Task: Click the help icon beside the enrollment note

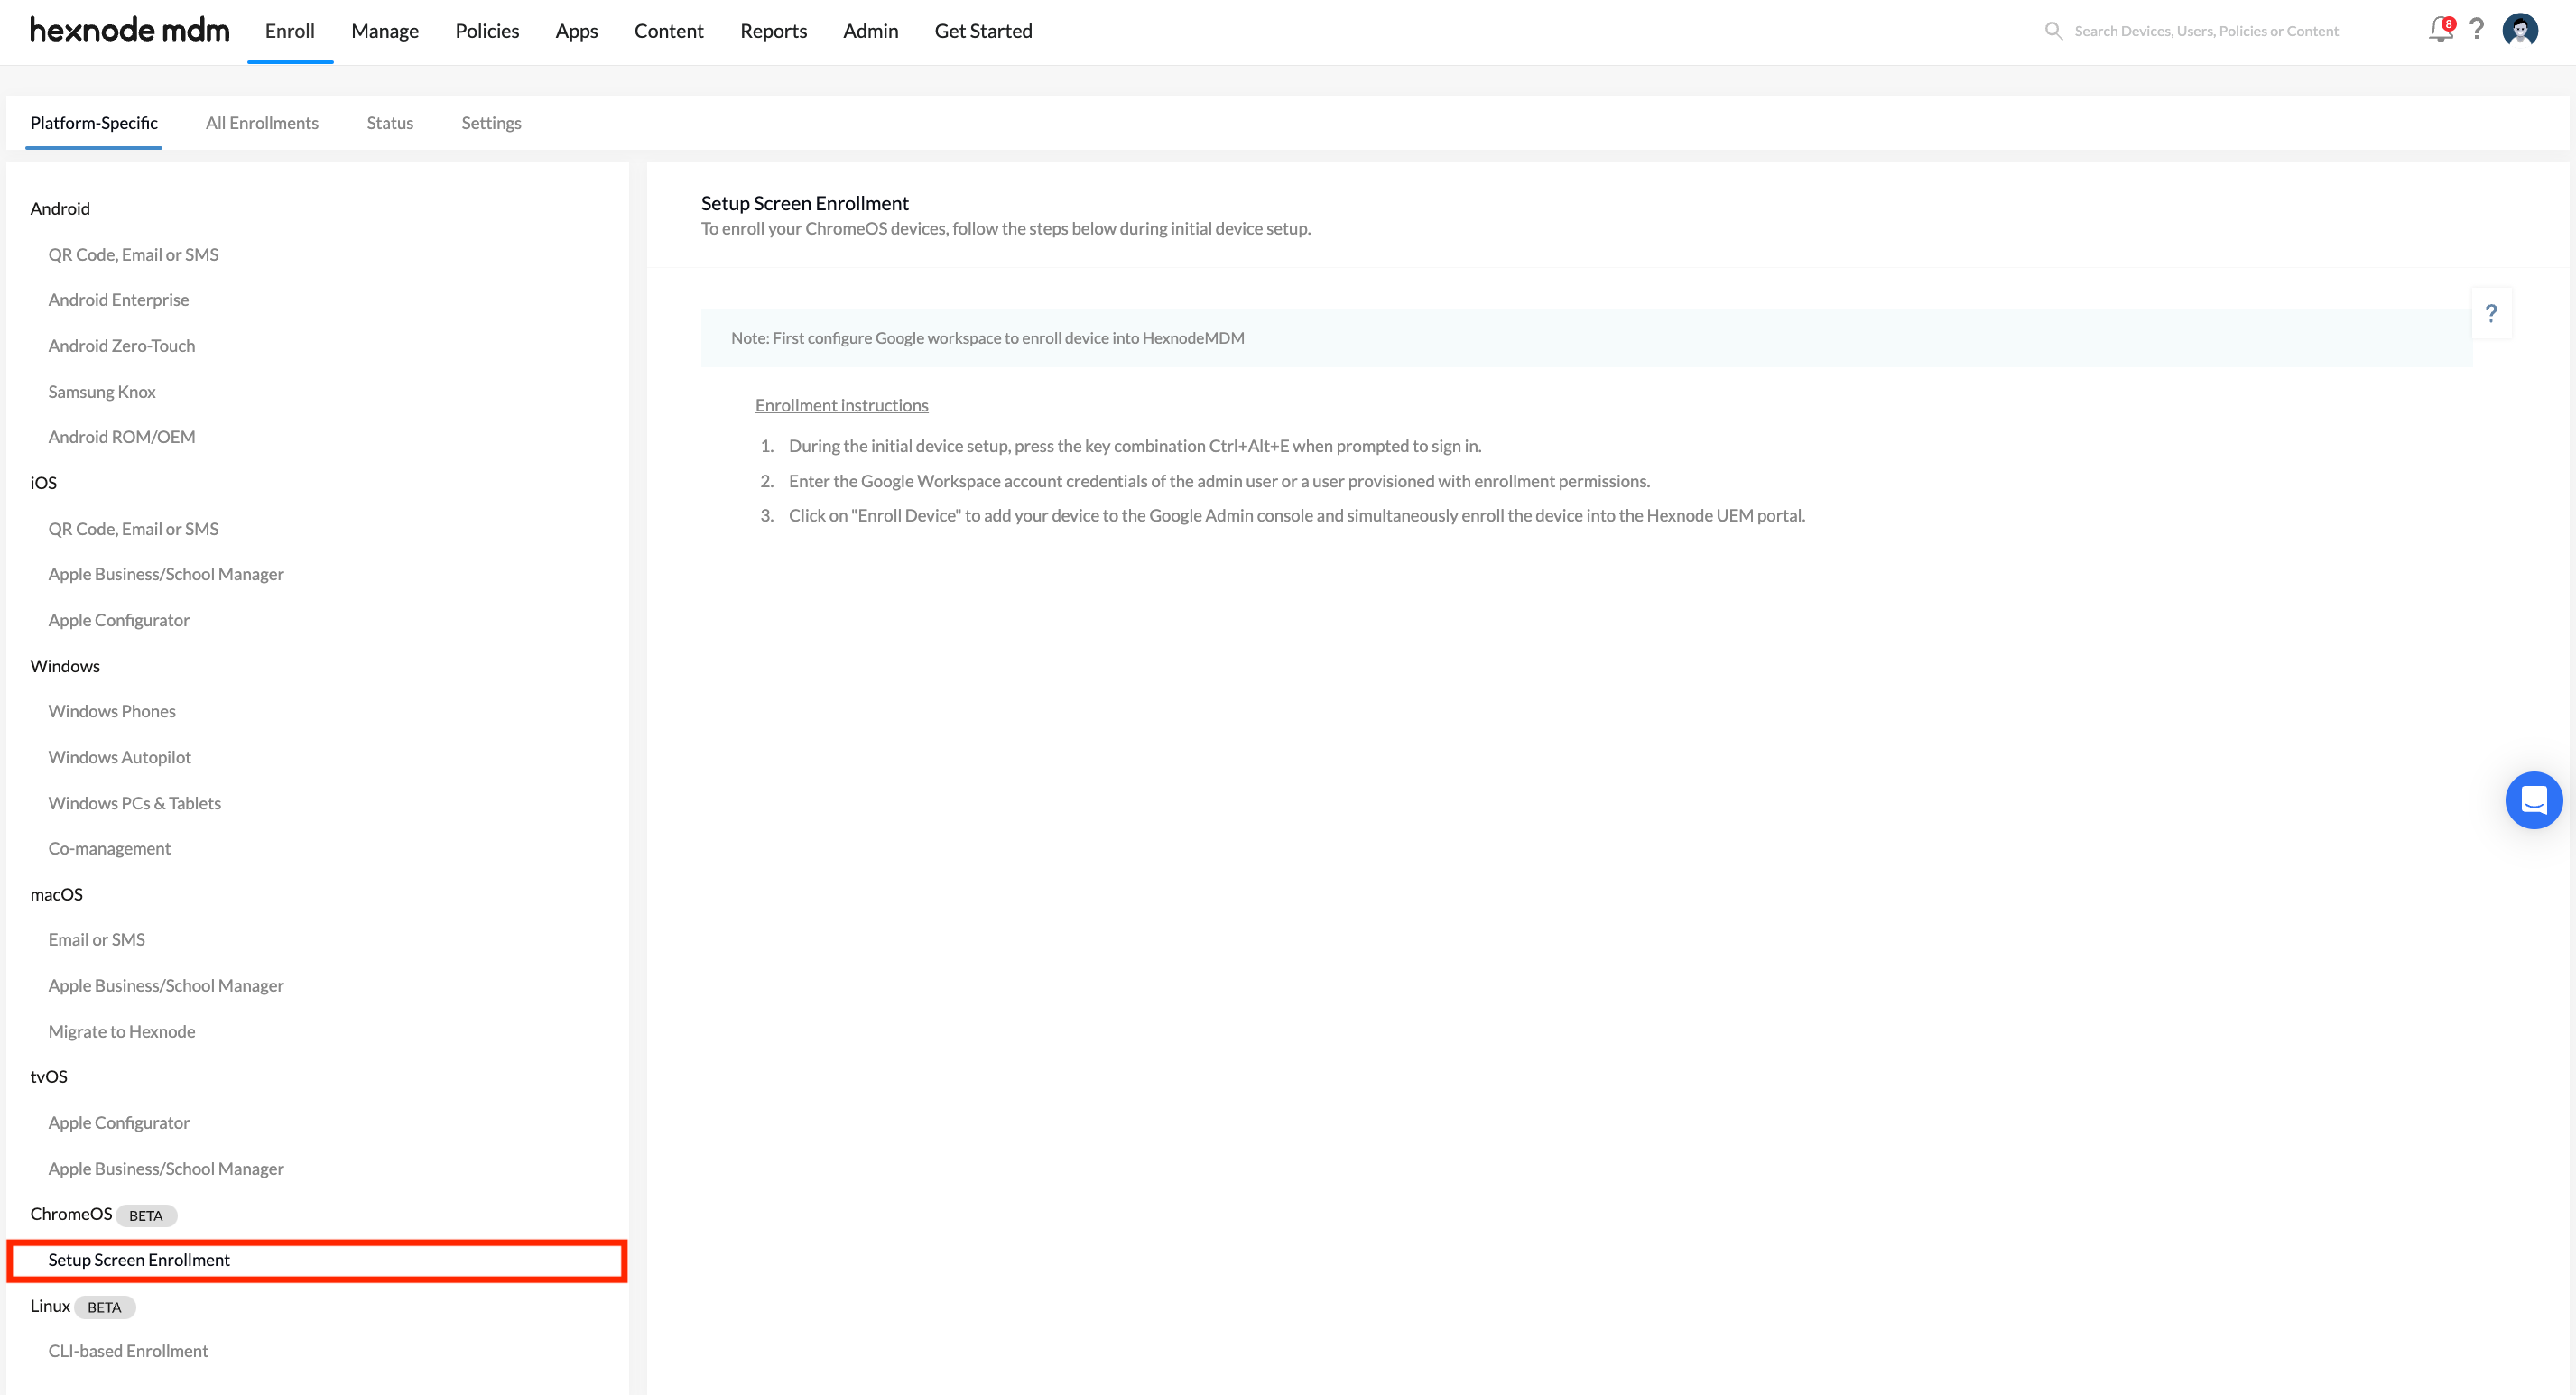Action: click(x=2491, y=314)
